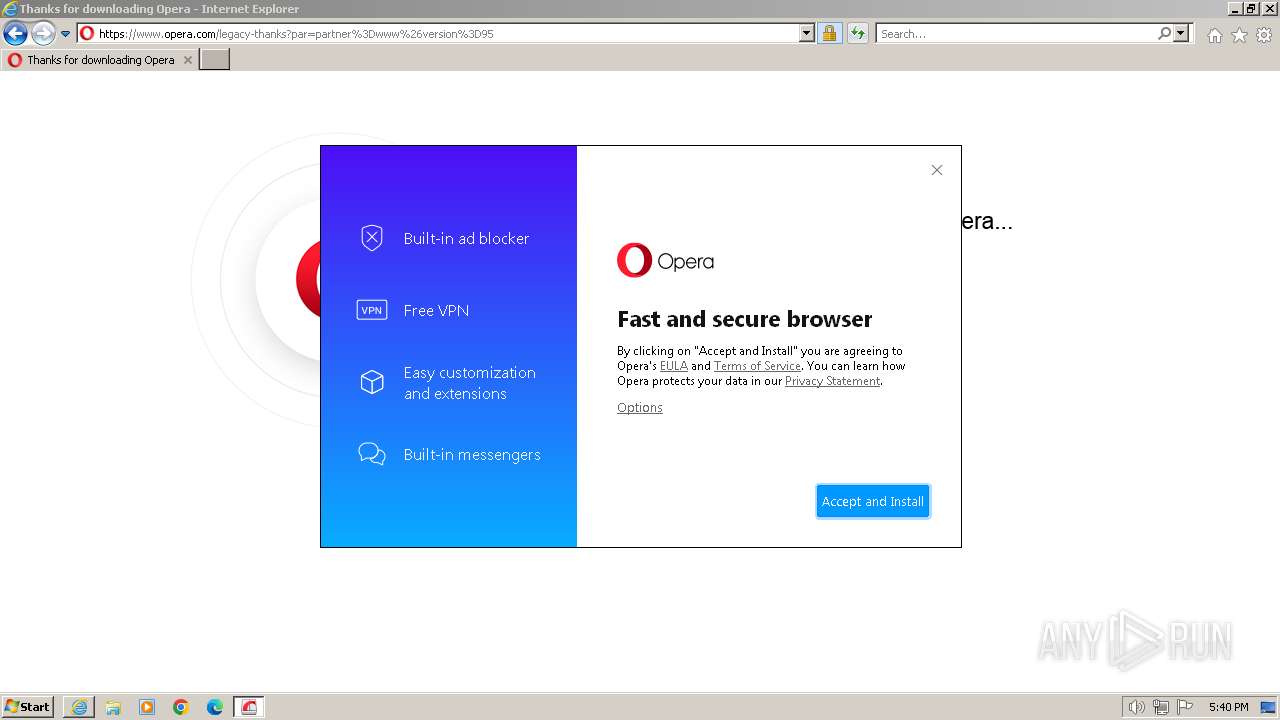Open installer Options link
1280x720 pixels.
[640, 407]
